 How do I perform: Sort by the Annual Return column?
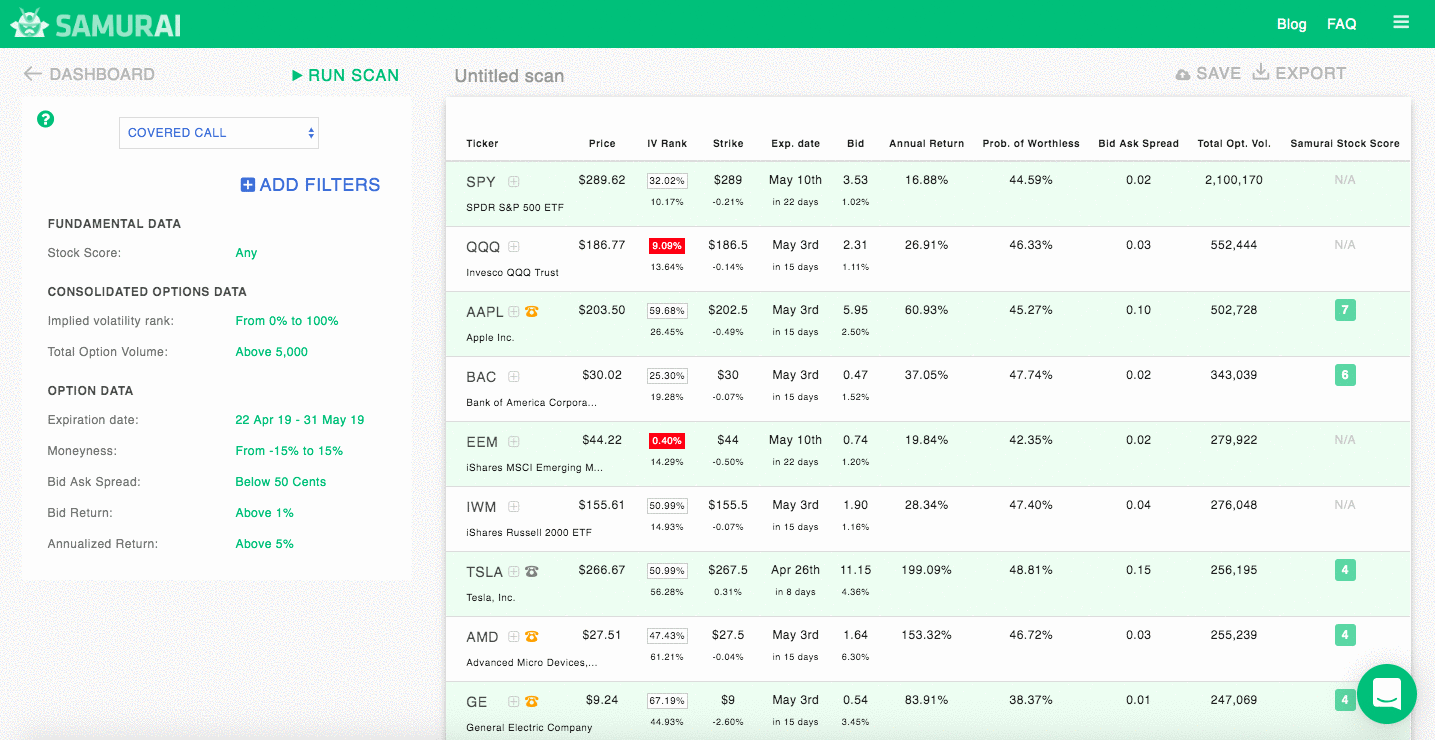pos(927,144)
